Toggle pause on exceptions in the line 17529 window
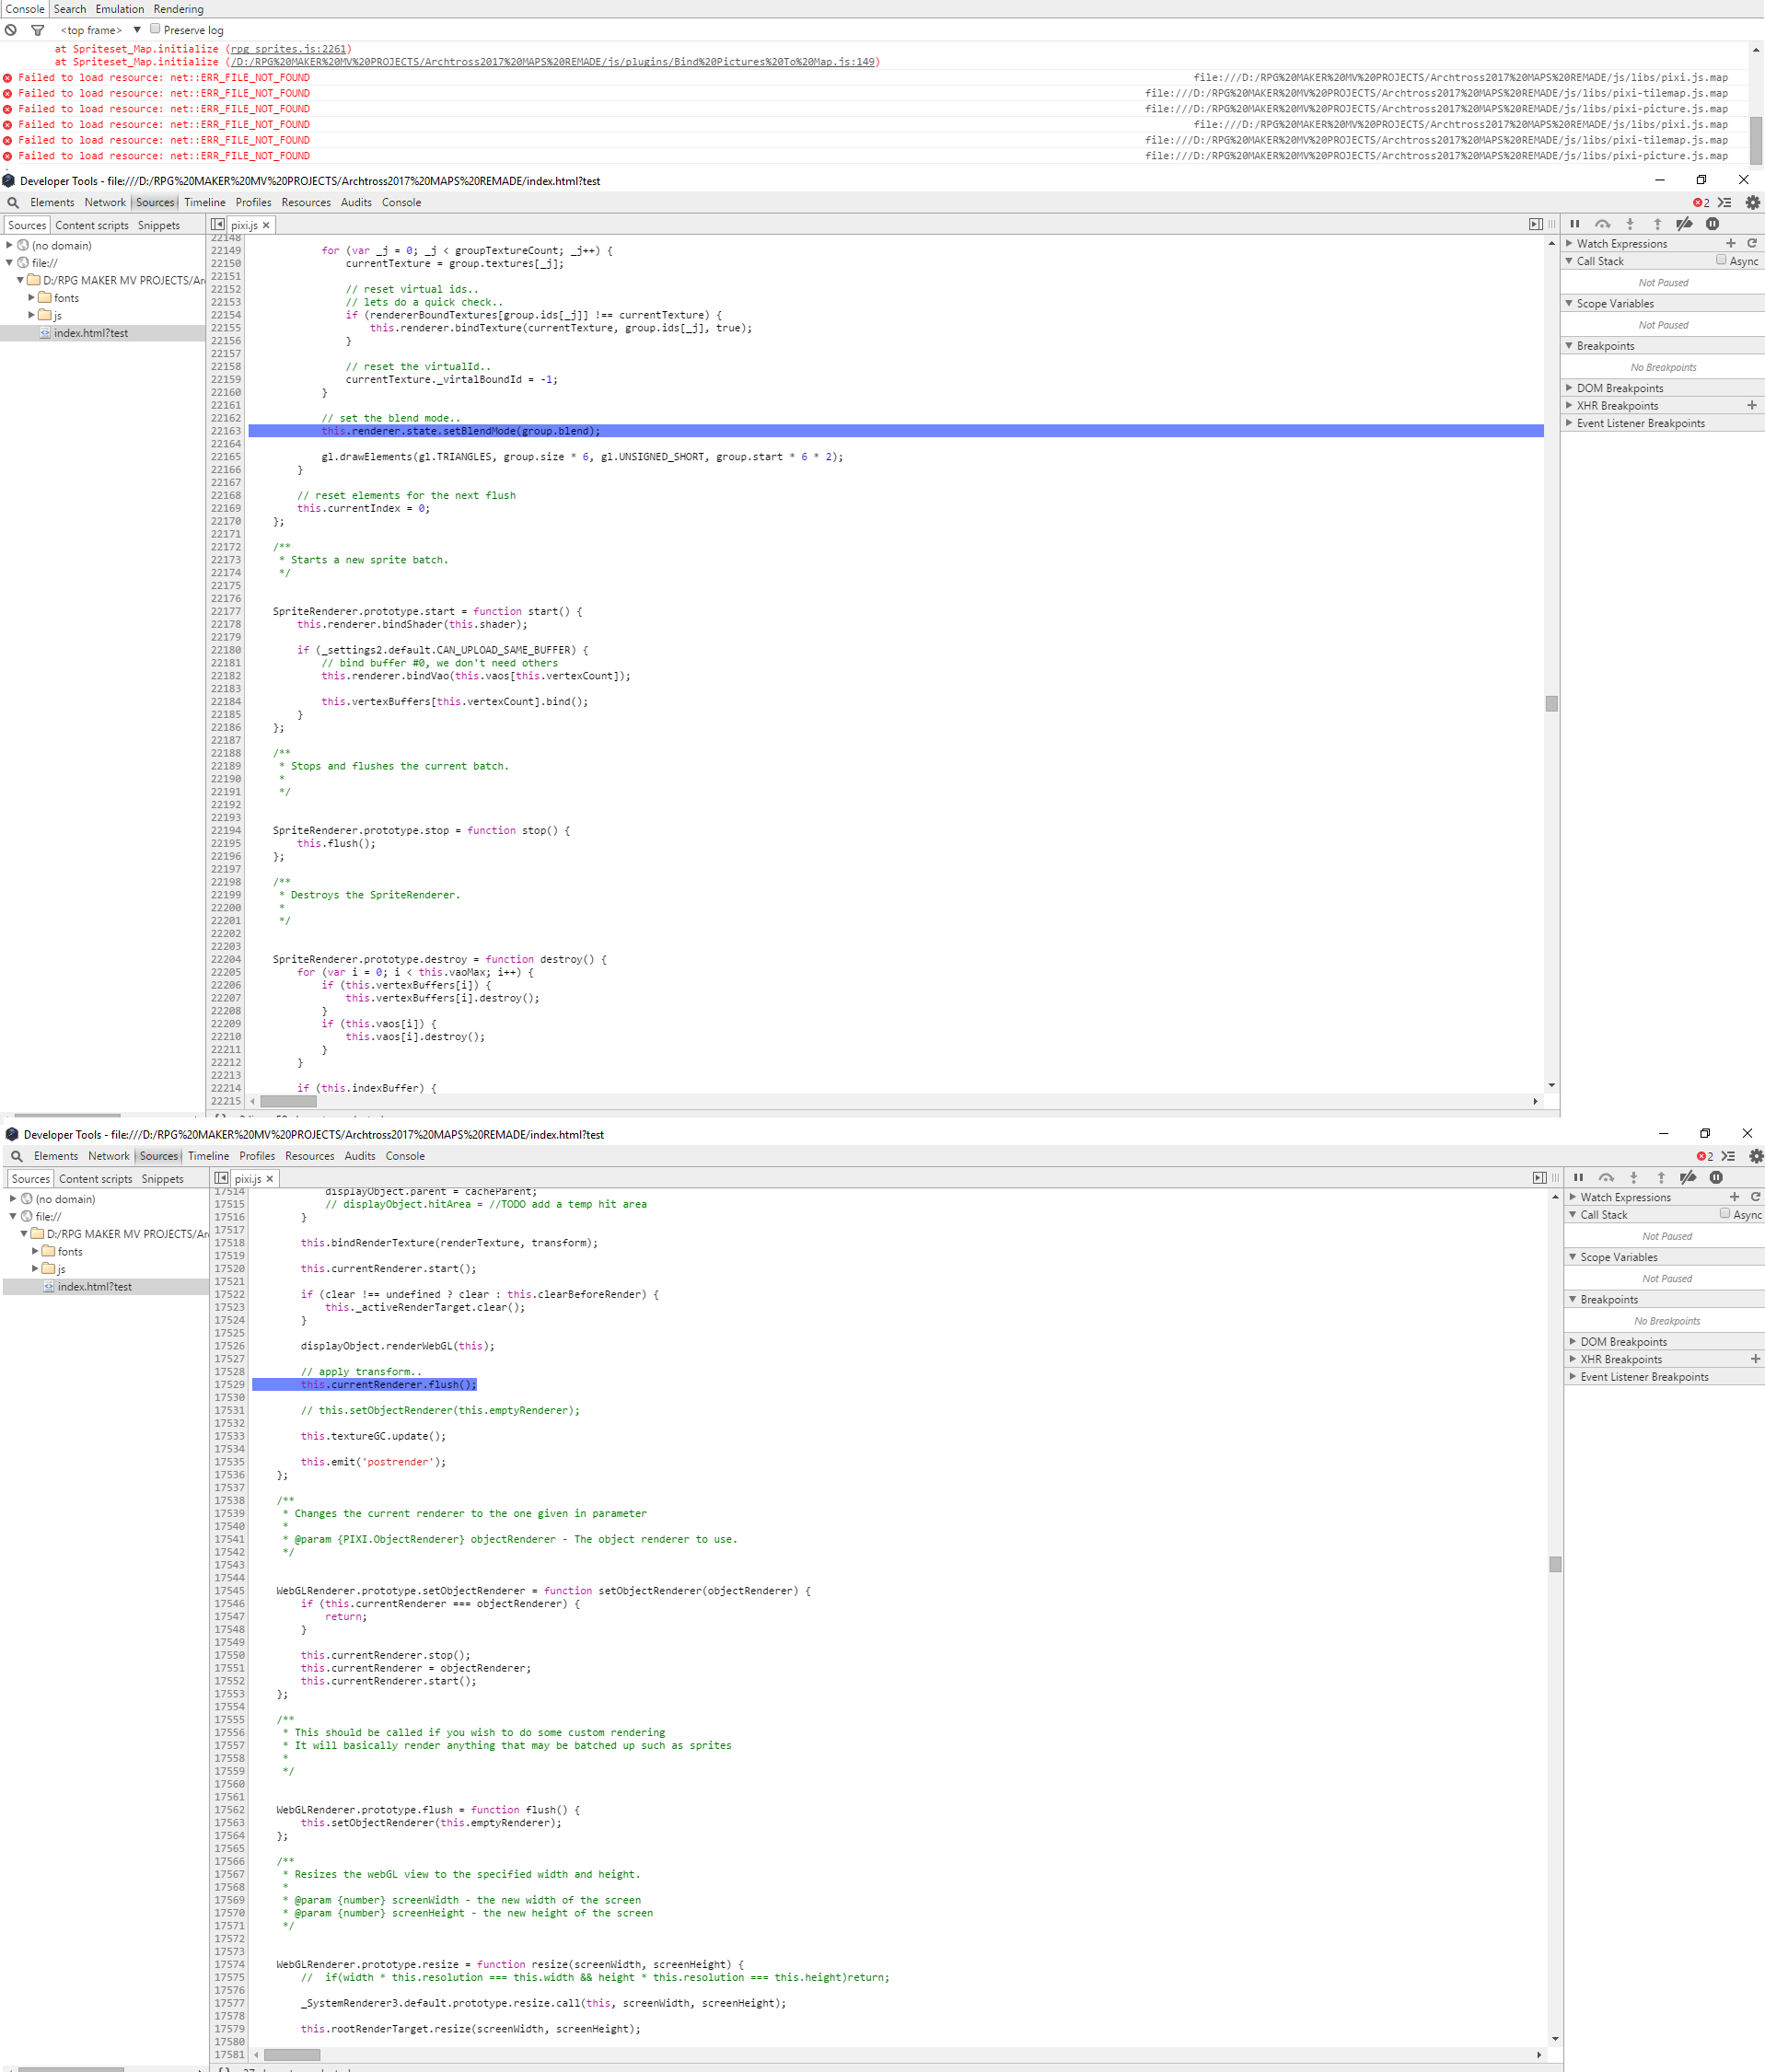 click(1716, 1178)
